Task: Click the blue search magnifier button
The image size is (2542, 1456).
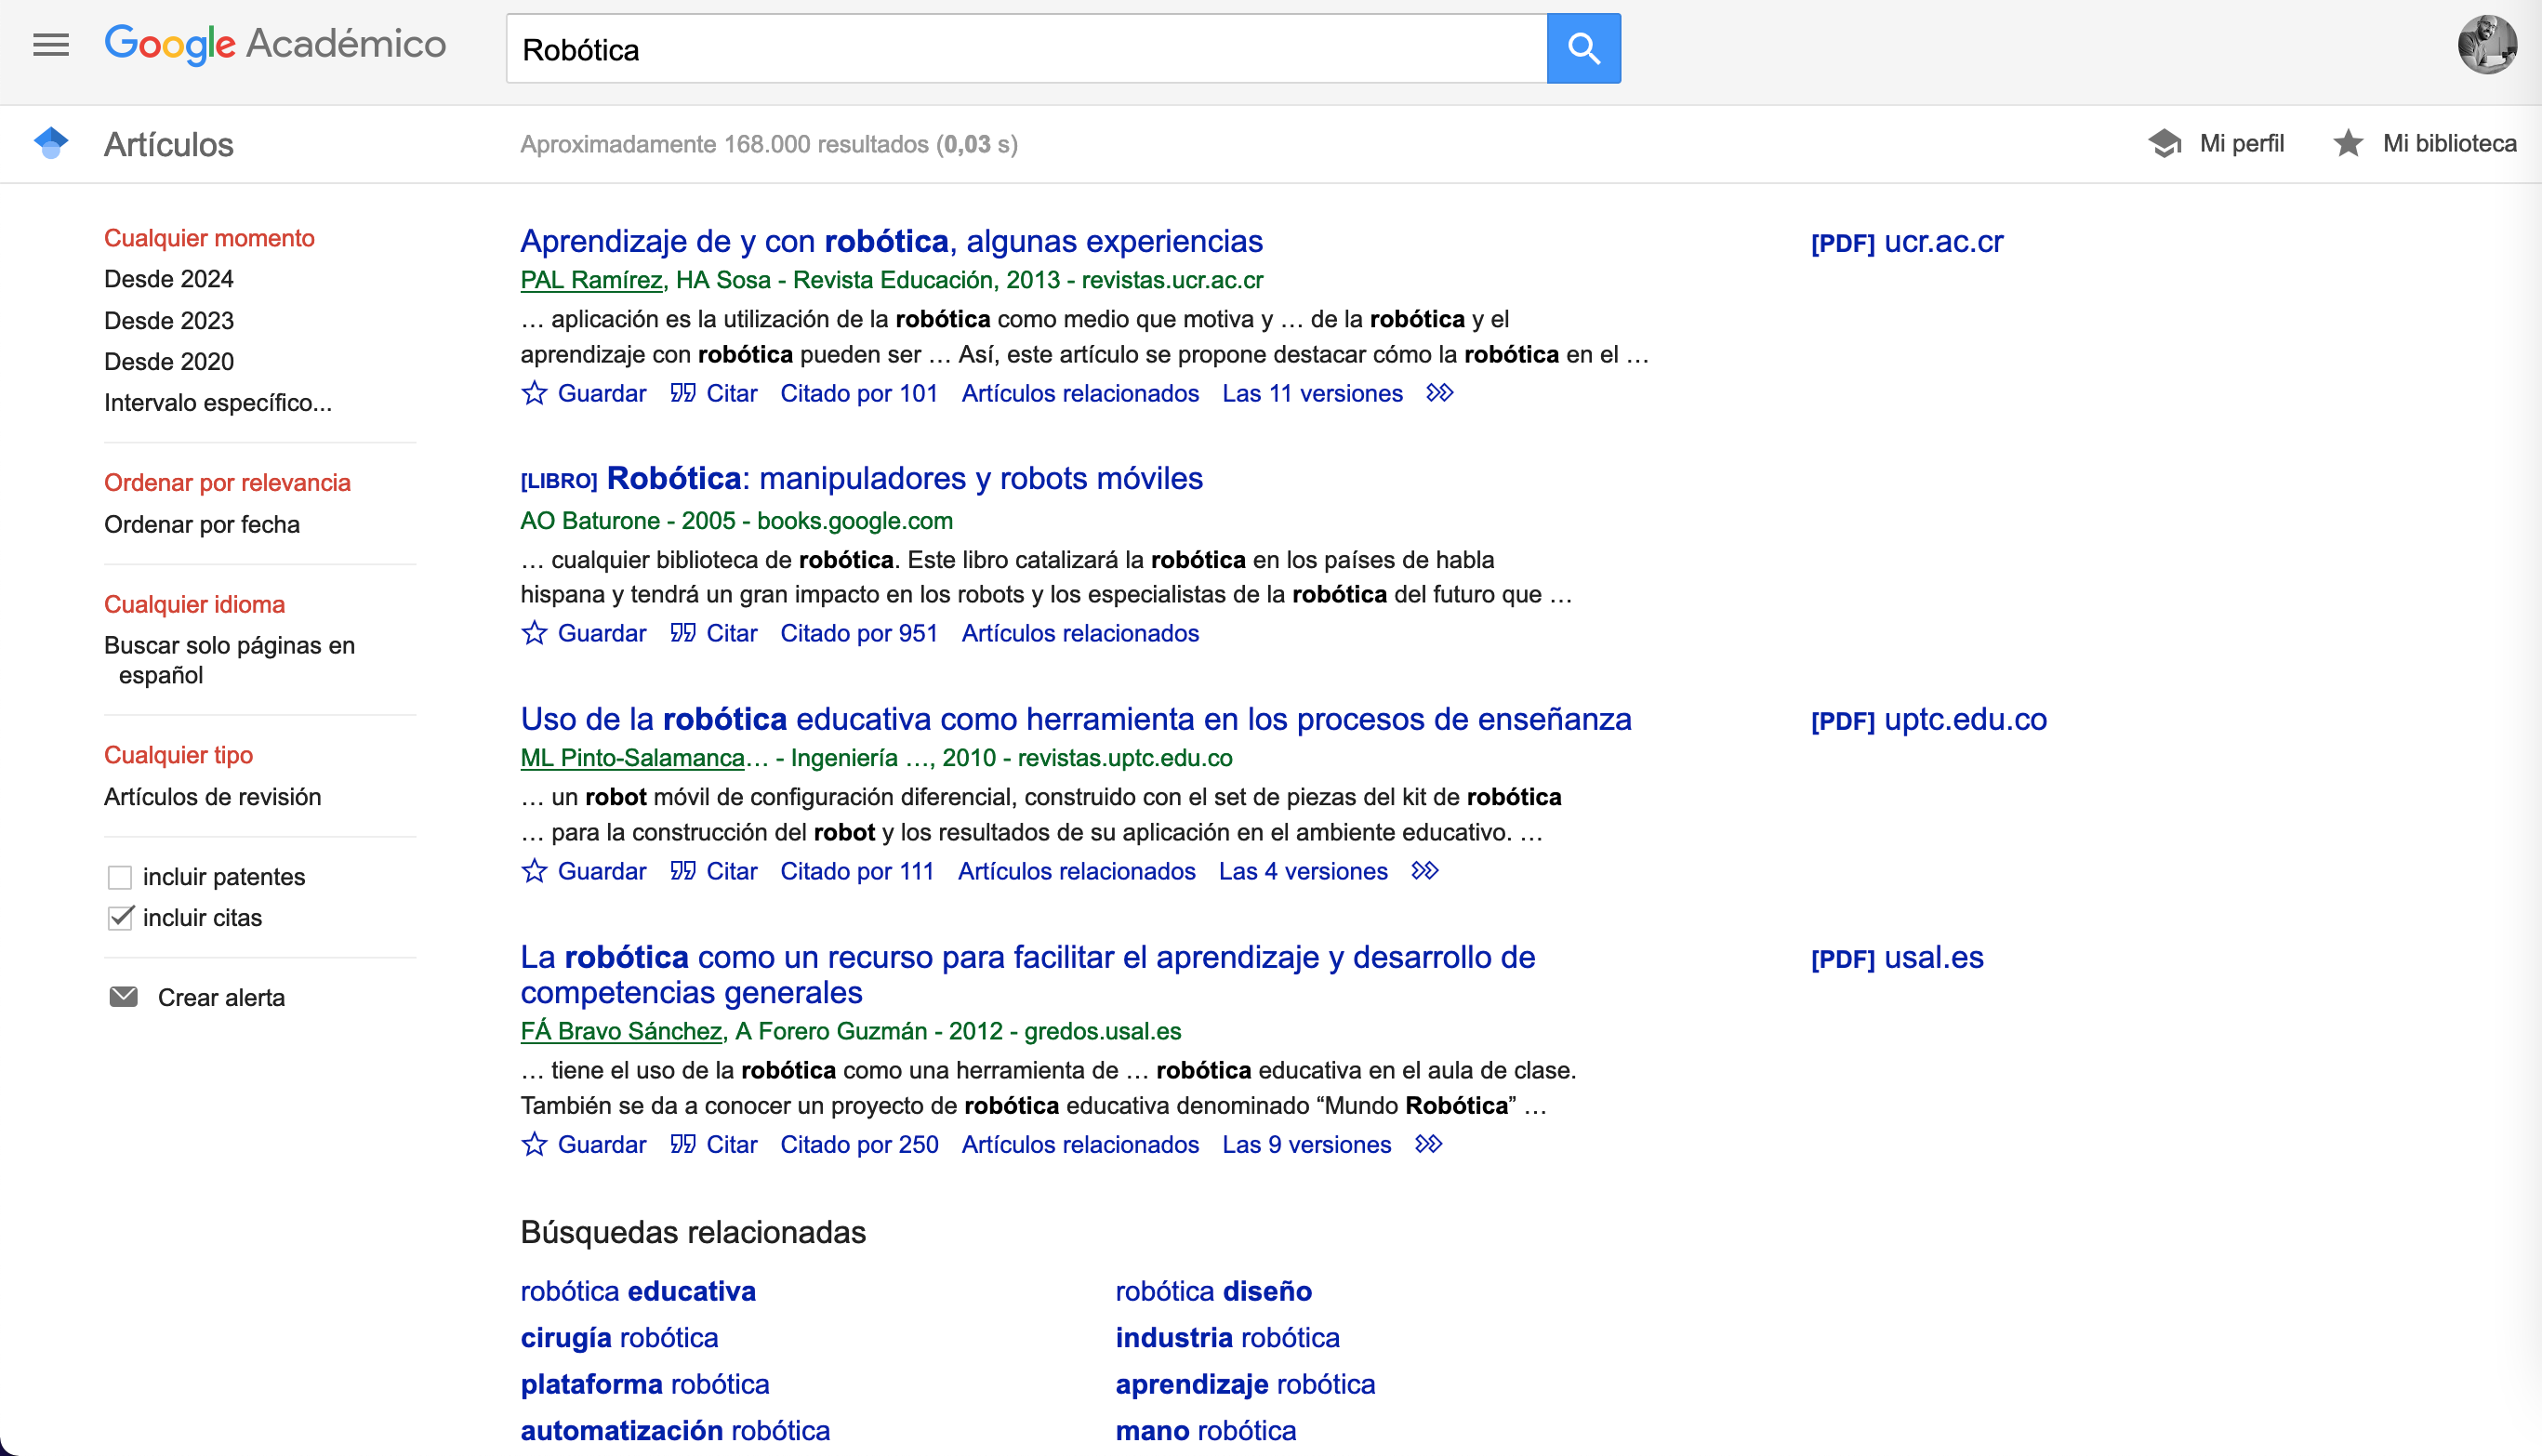Action: point(1583,47)
